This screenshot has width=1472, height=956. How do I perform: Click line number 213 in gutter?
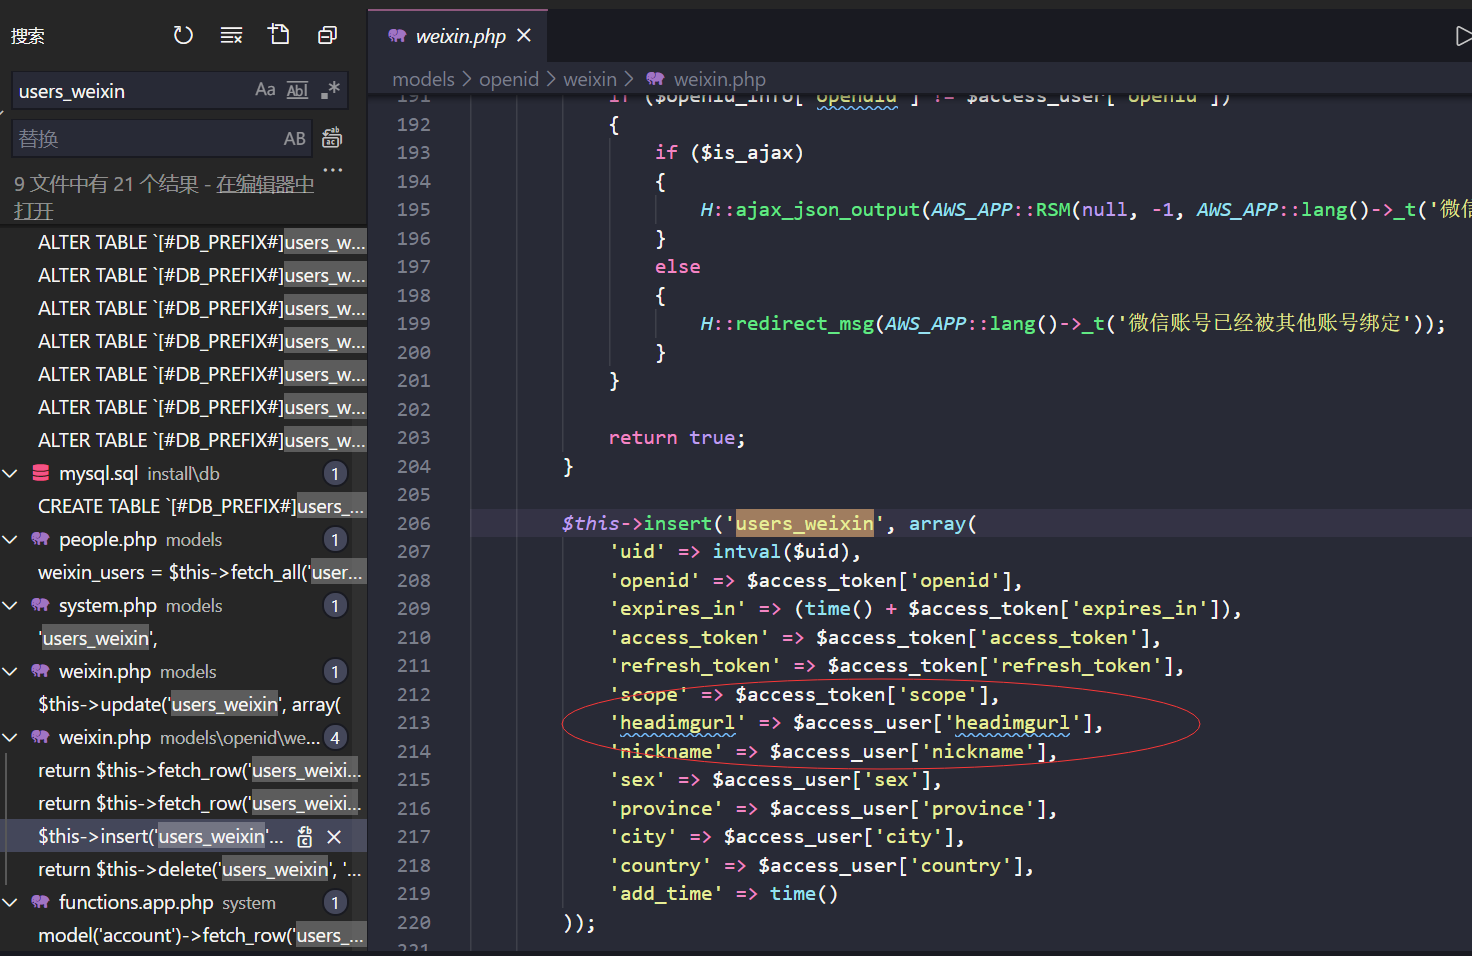pos(413,722)
